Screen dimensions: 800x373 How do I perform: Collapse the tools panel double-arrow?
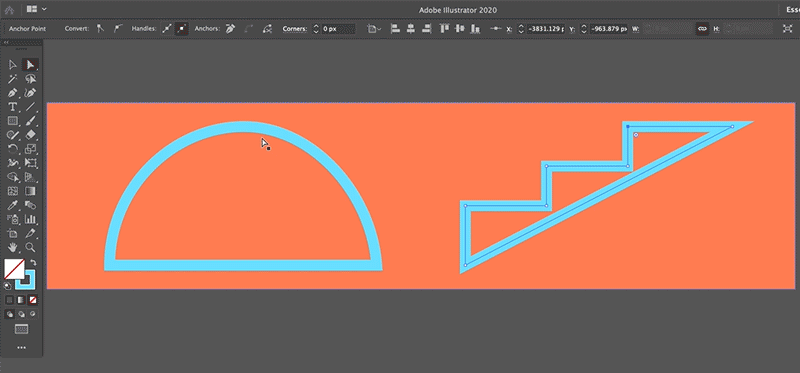7,43
